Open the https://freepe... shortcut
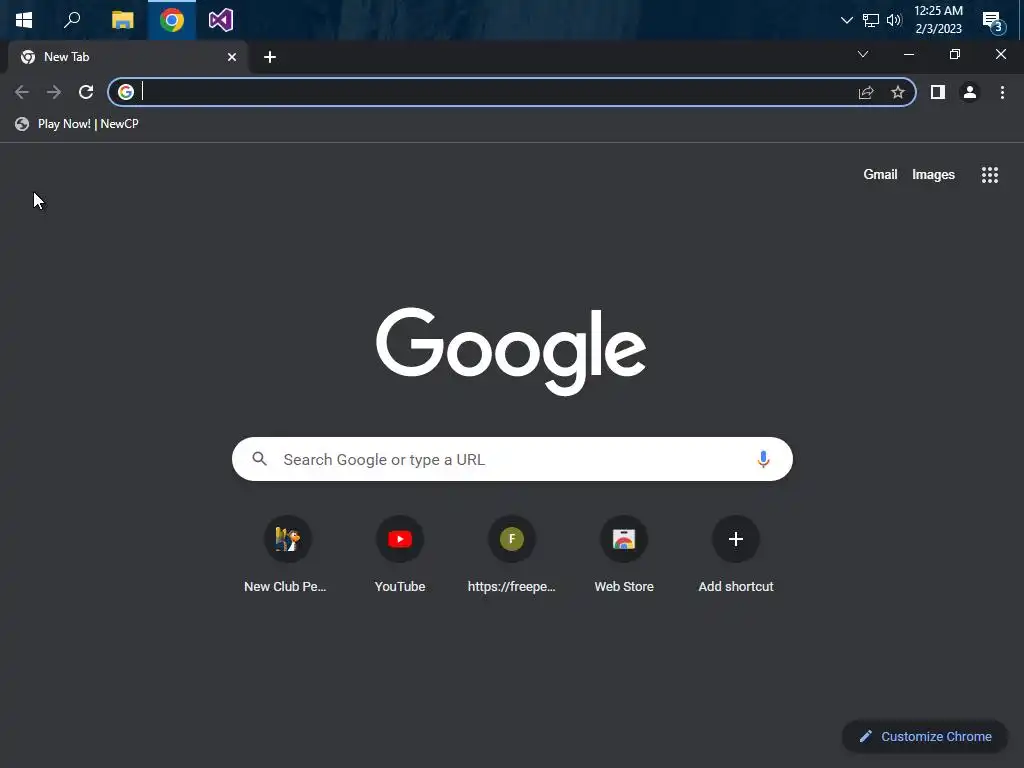Image resolution: width=1024 pixels, height=768 pixels. click(x=511, y=554)
